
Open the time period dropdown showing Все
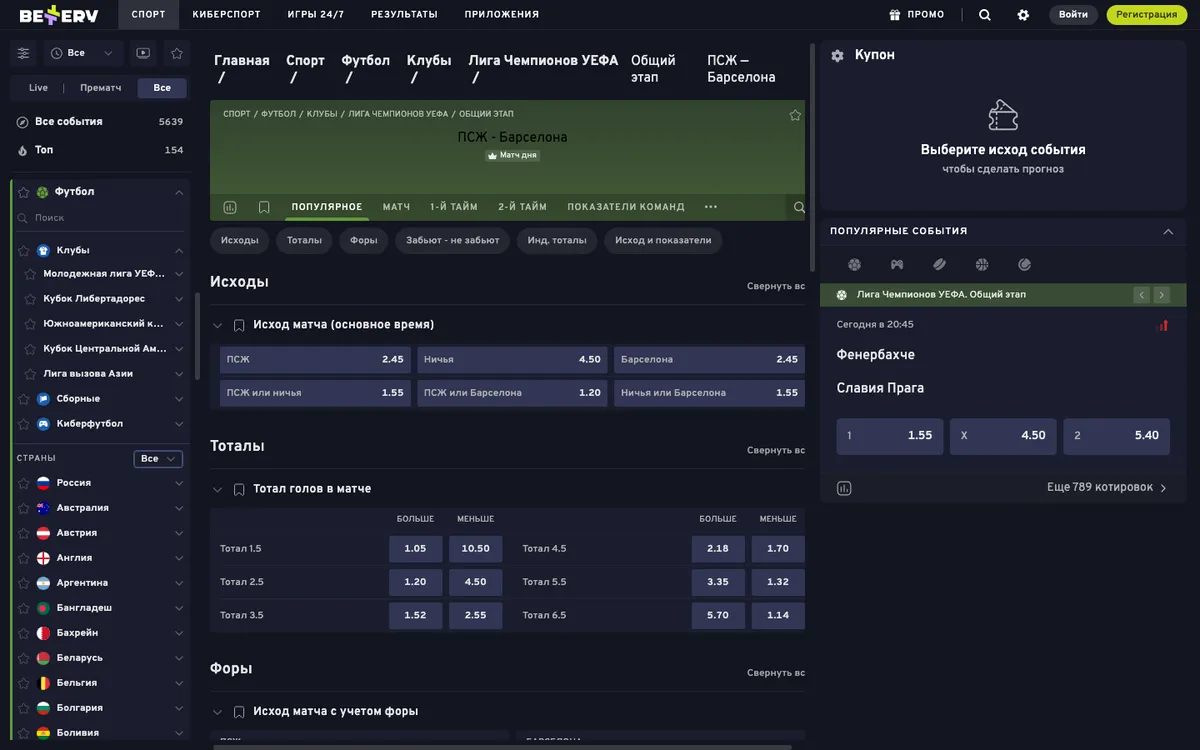(84, 53)
